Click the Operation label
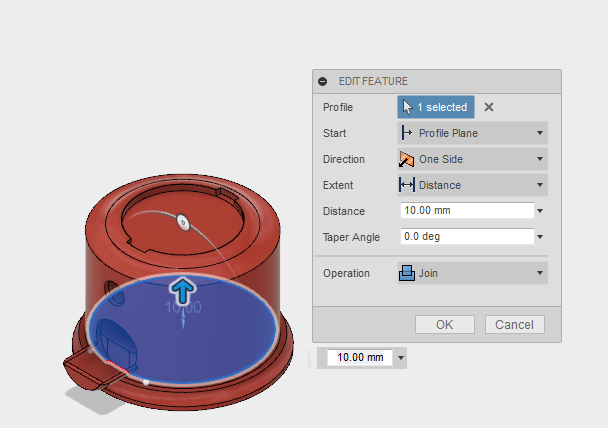This screenshot has width=608, height=428. (x=346, y=273)
